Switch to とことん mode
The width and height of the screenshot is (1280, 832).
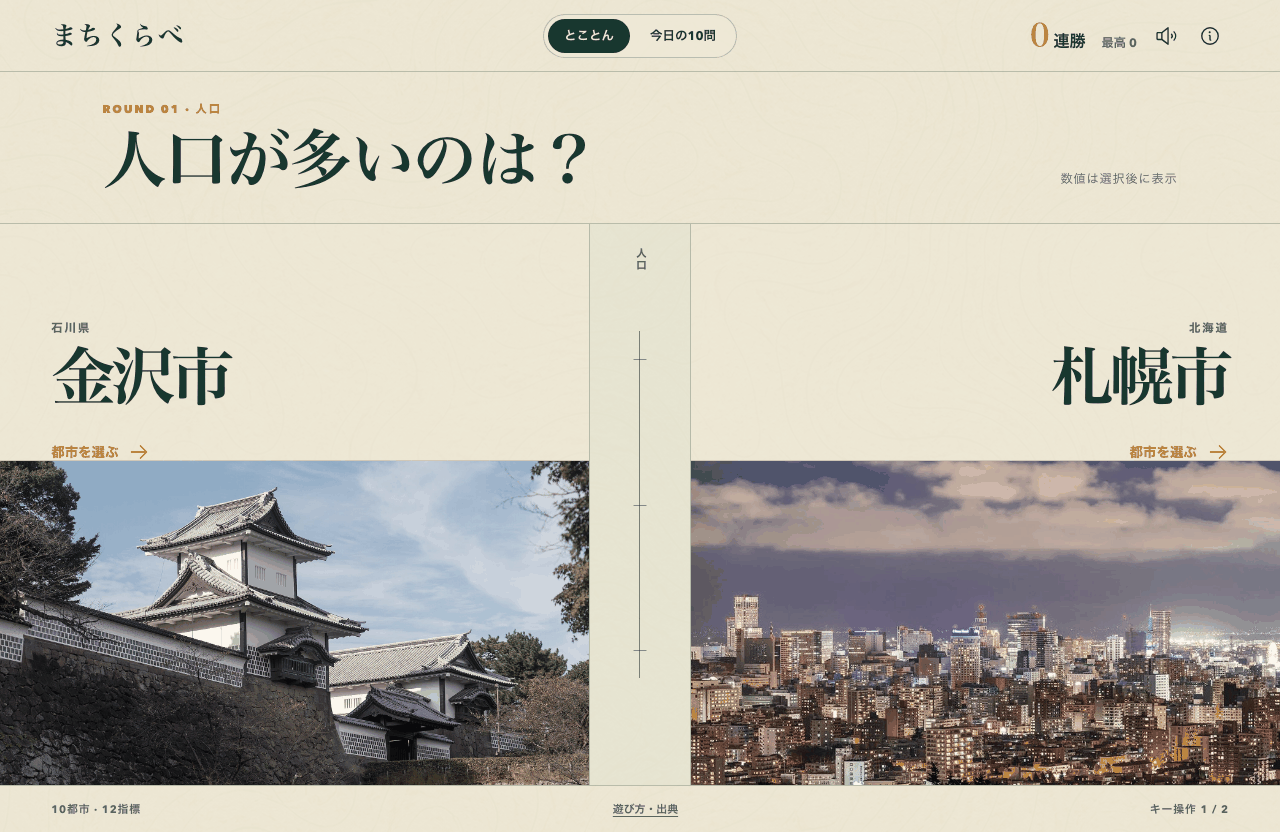[589, 36]
